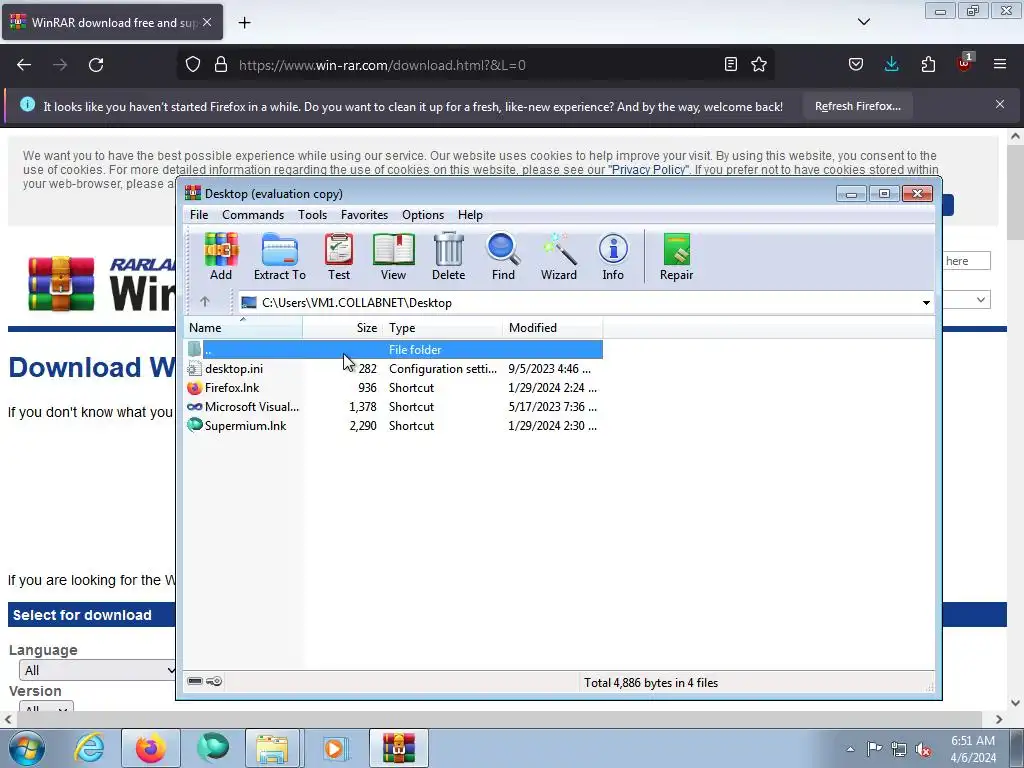
Task: Sort by the Type column header
Action: tap(443, 328)
